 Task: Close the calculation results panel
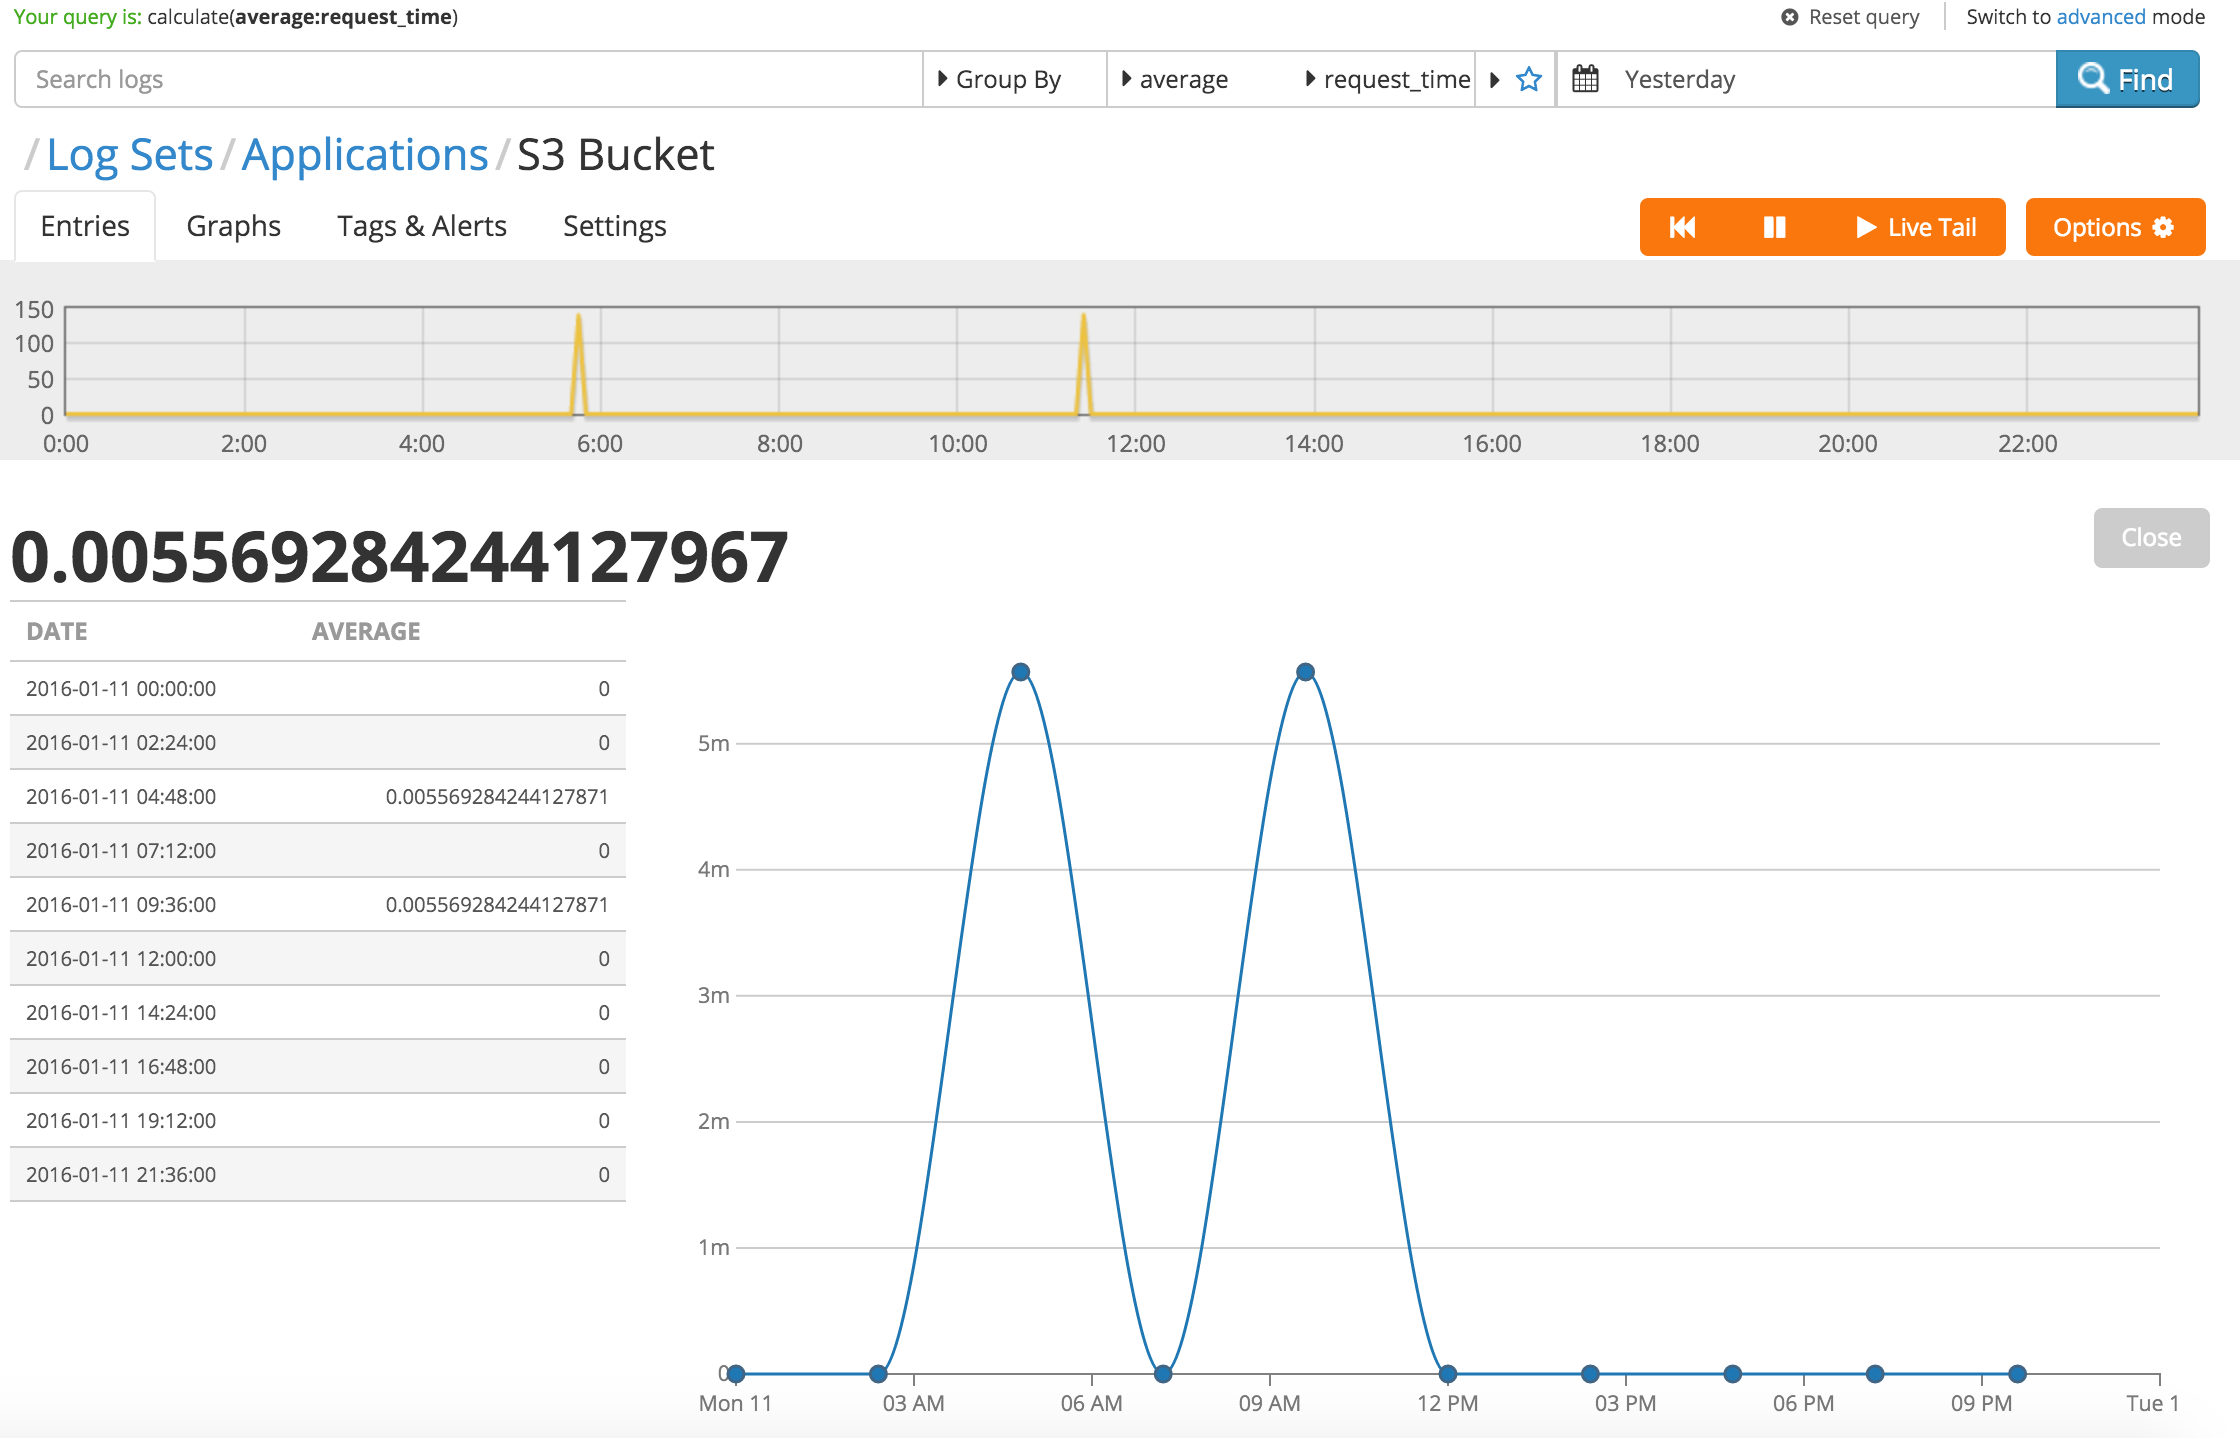(x=2150, y=537)
